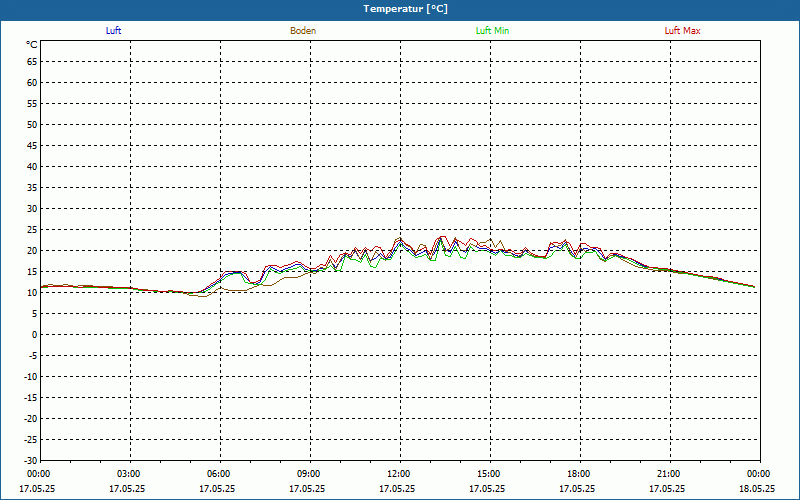Click the 45 y-axis label
800x500 pixels.
(x=32, y=145)
